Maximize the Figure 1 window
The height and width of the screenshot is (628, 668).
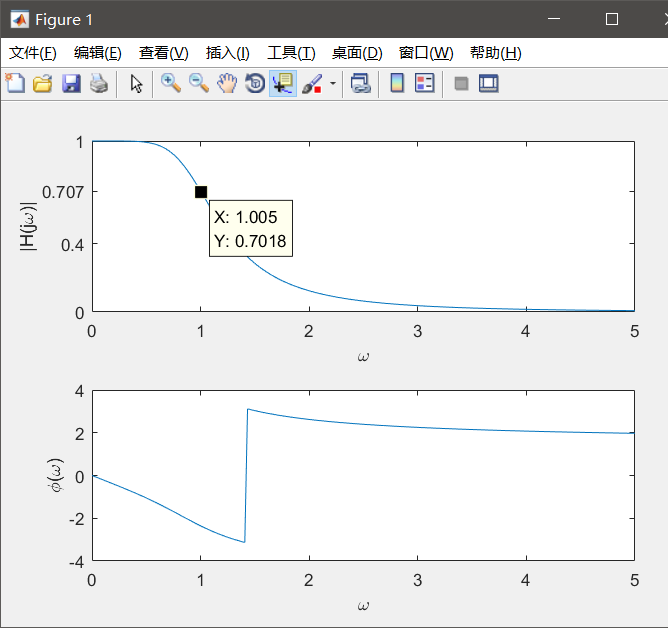point(612,19)
